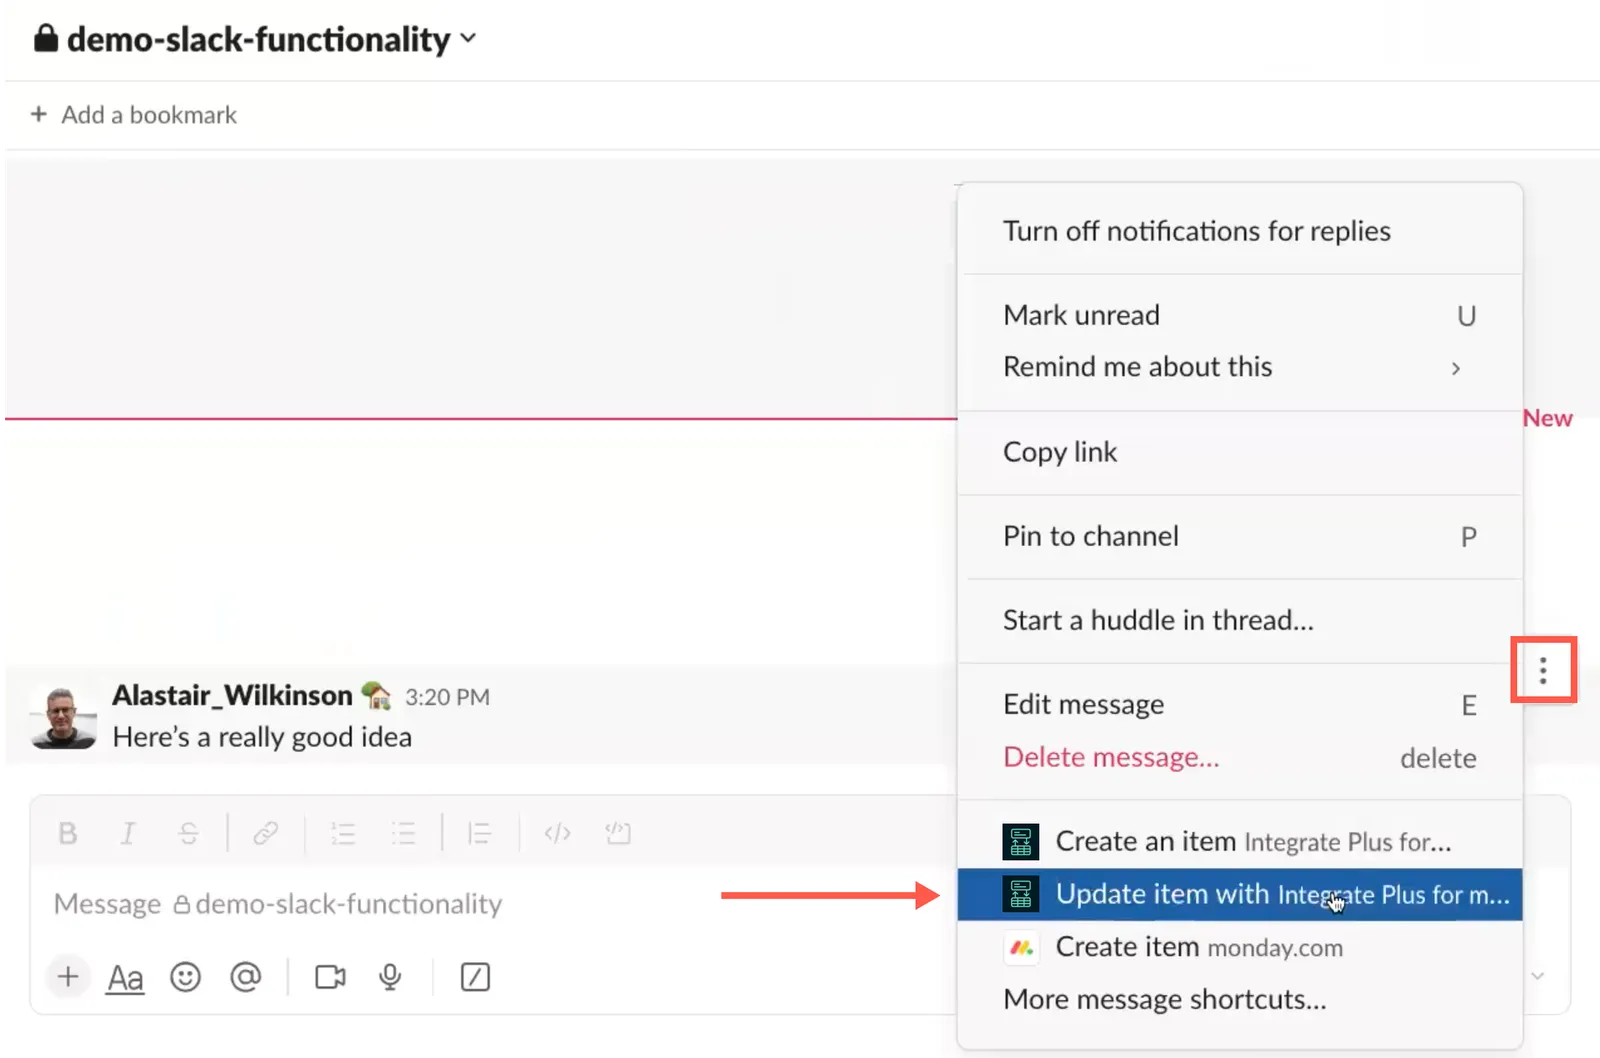
Task: Record an audio clip with microphone
Action: point(390,976)
